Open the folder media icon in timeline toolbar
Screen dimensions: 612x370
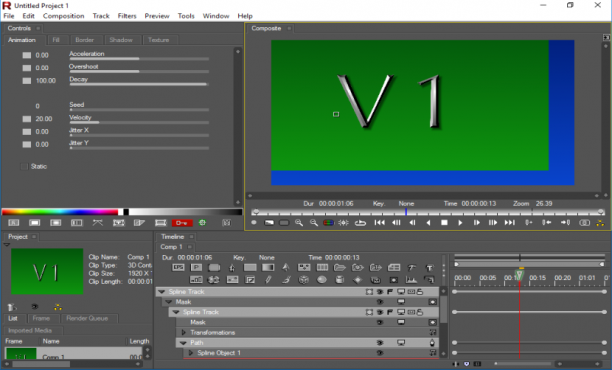340,268
